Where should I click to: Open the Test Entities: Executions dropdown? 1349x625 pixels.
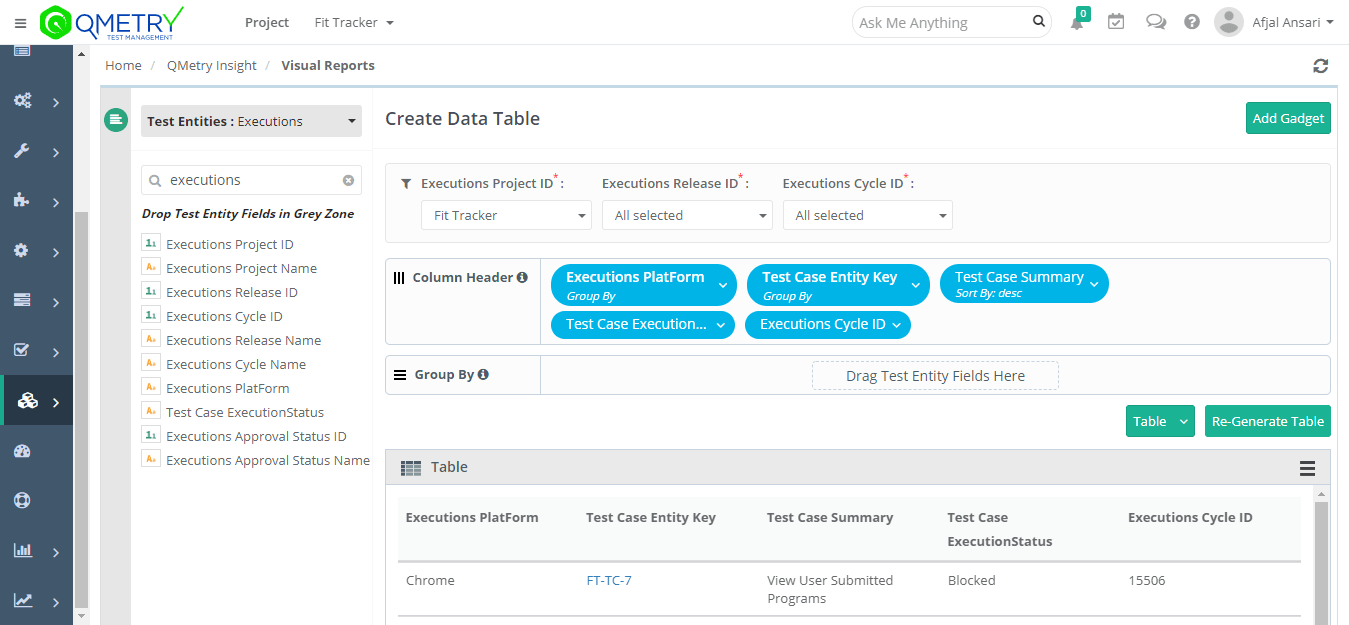pyautogui.click(x=250, y=120)
